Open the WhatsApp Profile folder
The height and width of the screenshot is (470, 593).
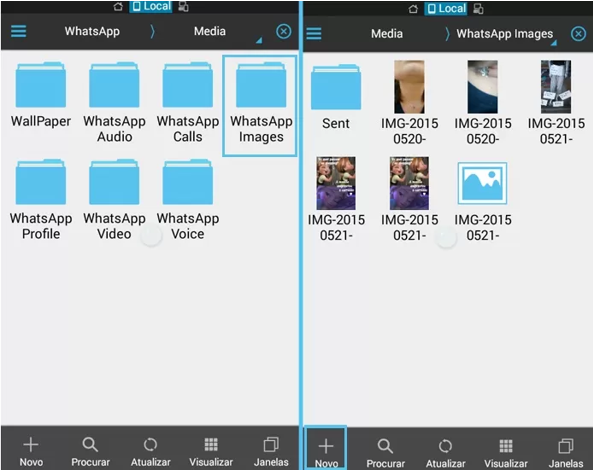[41, 200]
